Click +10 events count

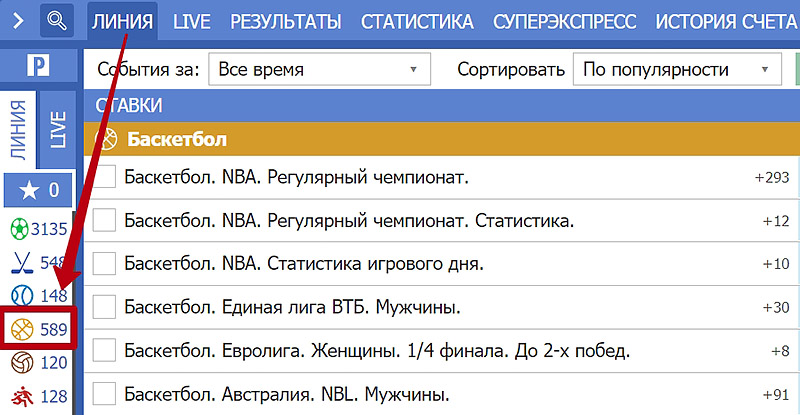[776, 264]
